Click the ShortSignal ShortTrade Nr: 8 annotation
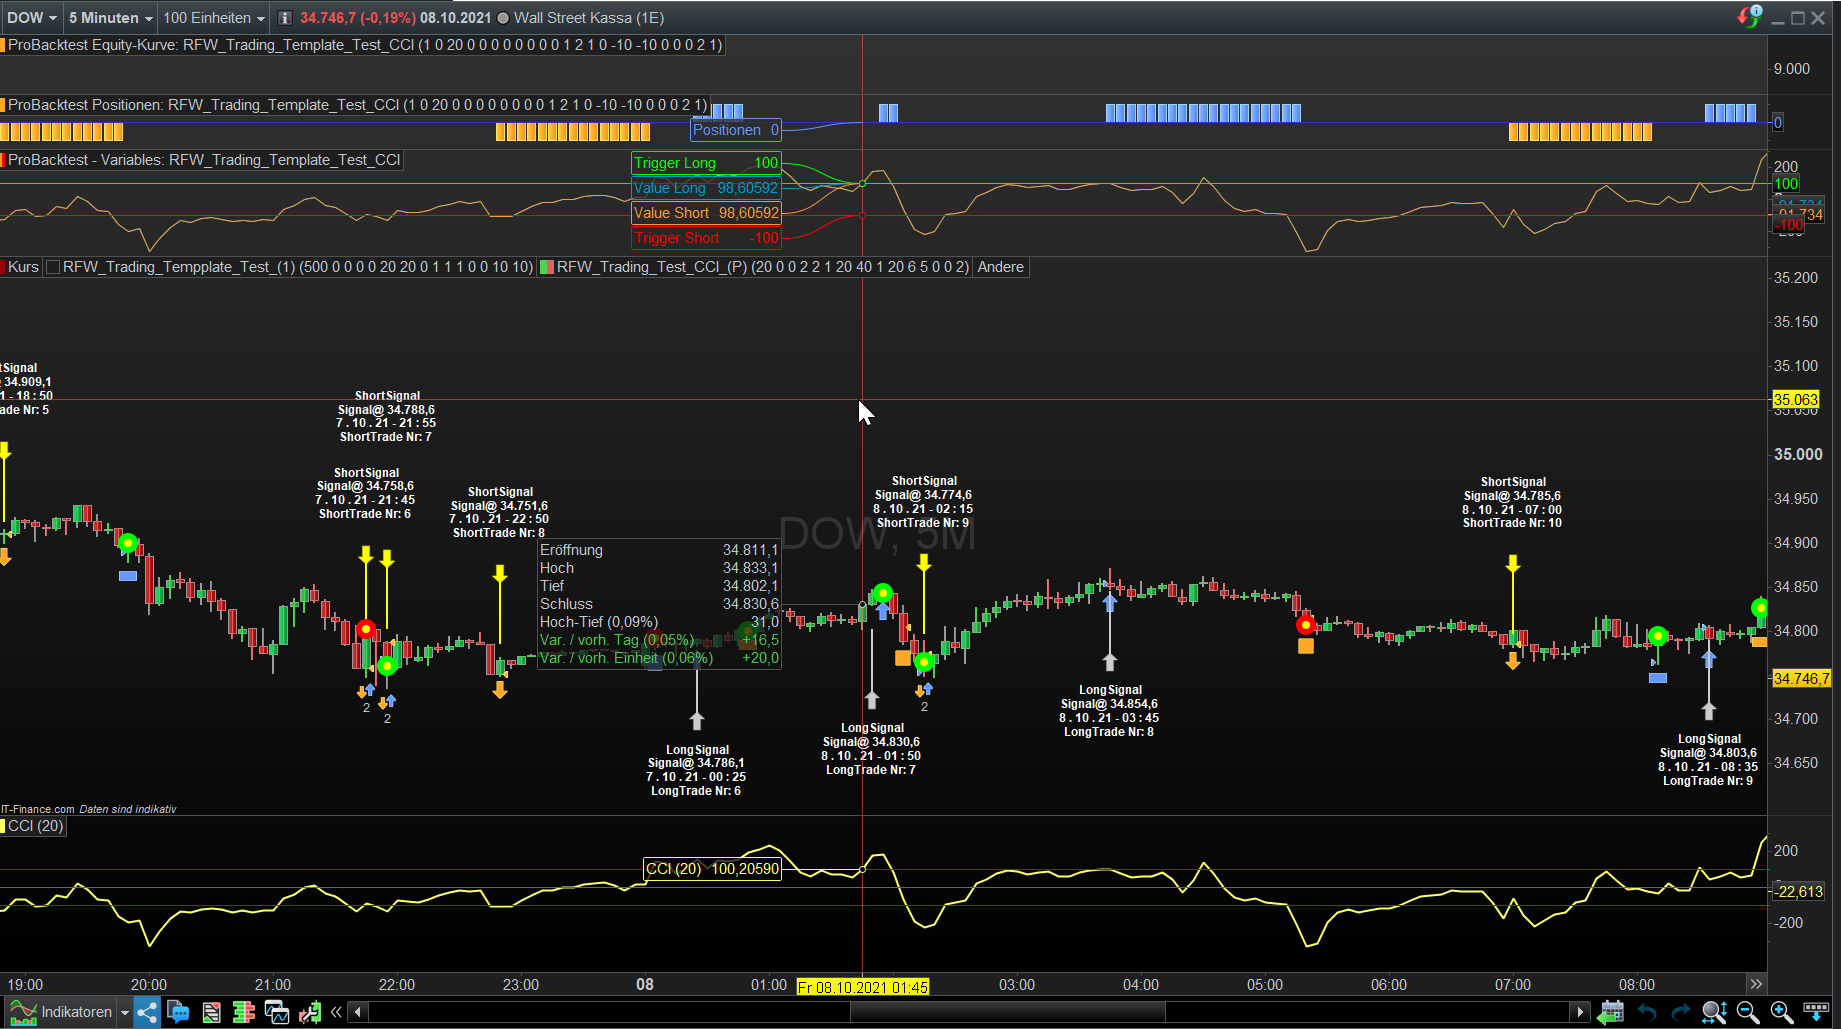The width and height of the screenshot is (1841, 1029). (499, 512)
